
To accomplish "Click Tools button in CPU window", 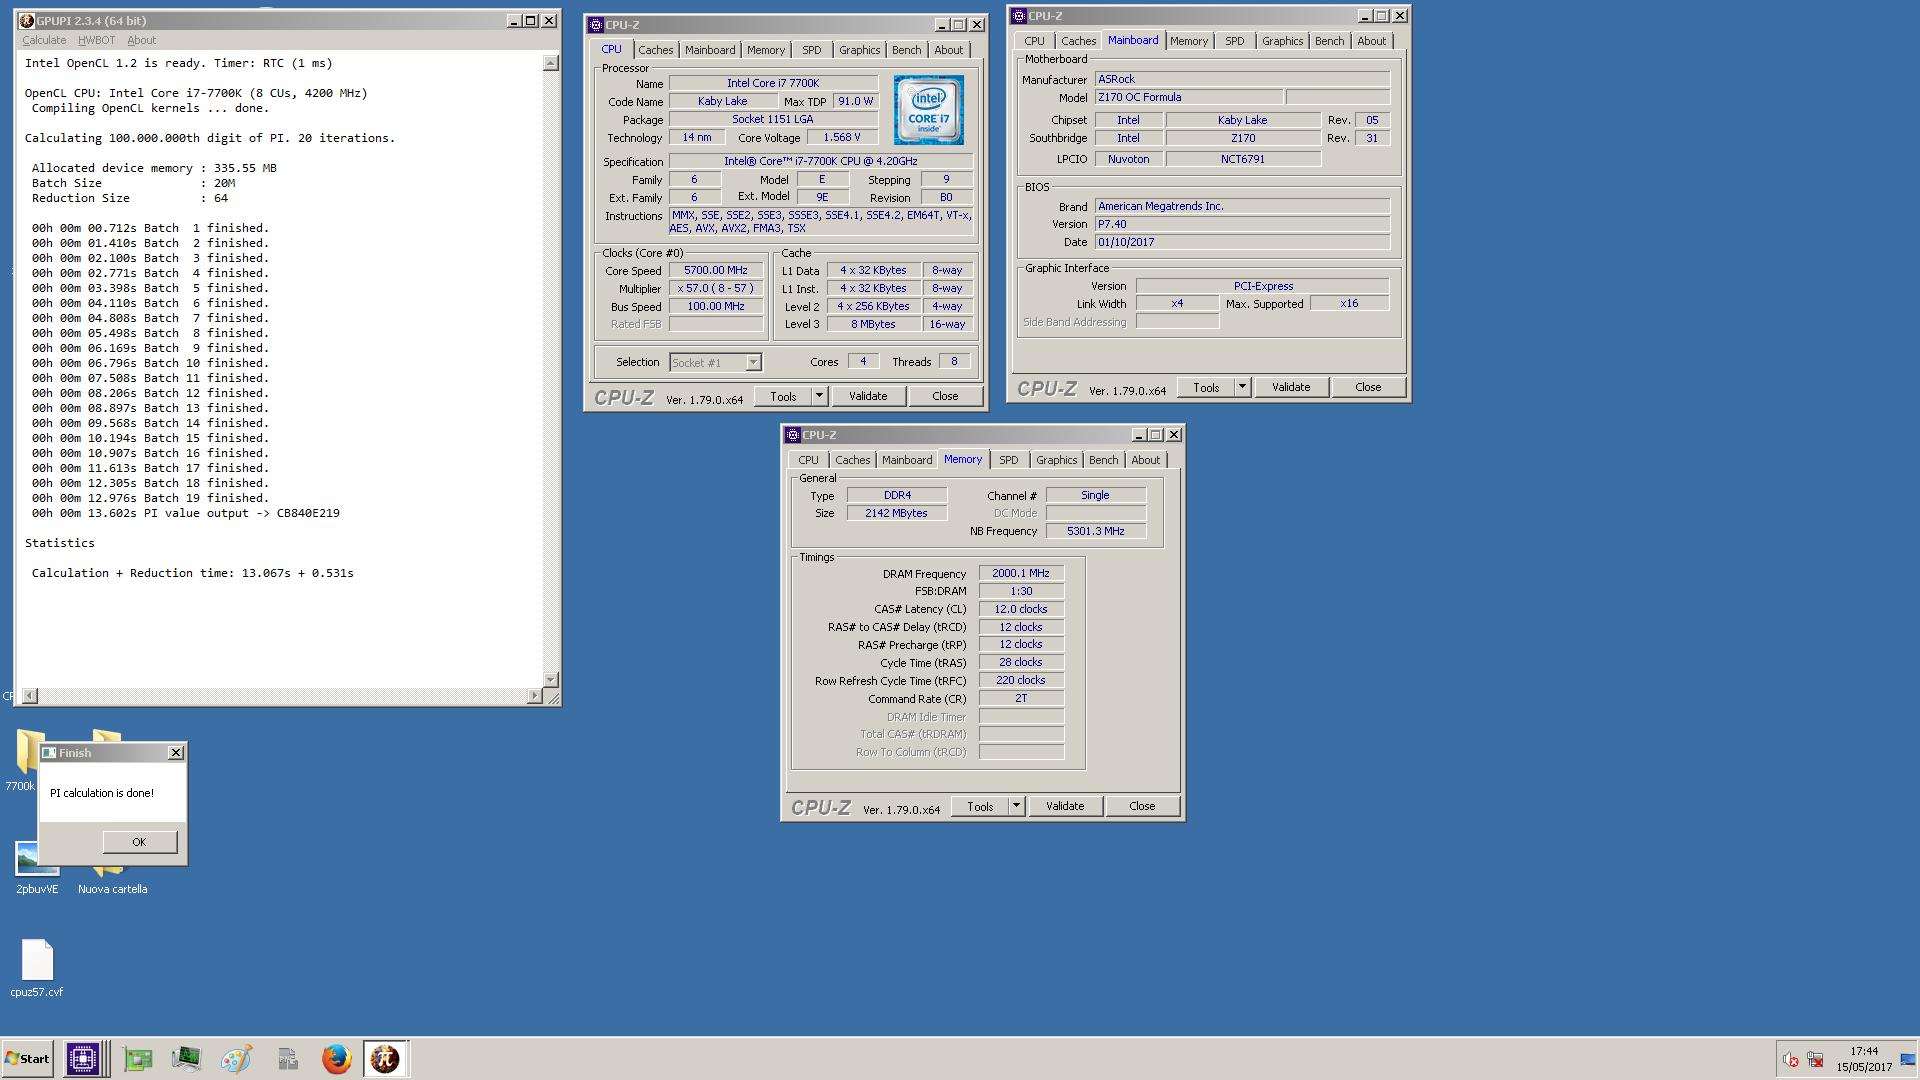I will (x=783, y=396).
